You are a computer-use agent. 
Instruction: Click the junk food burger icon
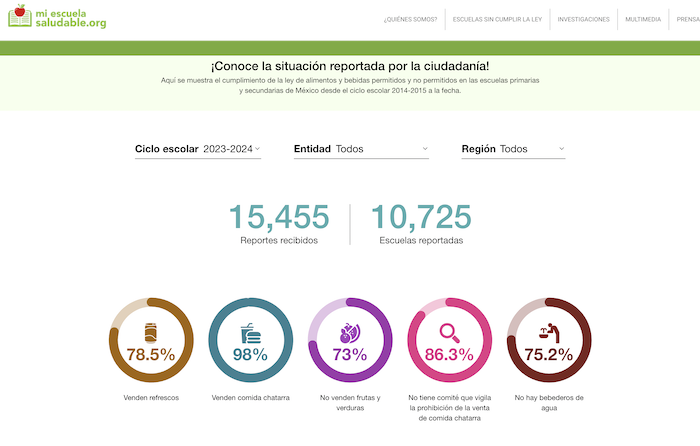[250, 332]
